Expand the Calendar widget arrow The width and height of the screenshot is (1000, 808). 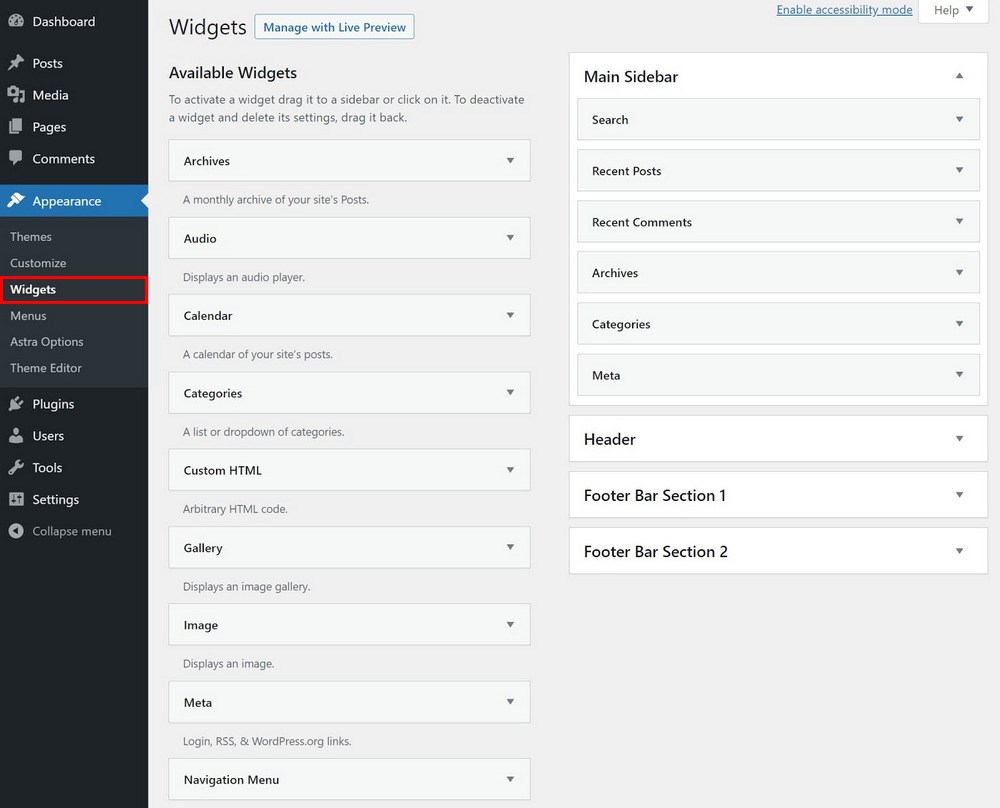pyautogui.click(x=510, y=315)
